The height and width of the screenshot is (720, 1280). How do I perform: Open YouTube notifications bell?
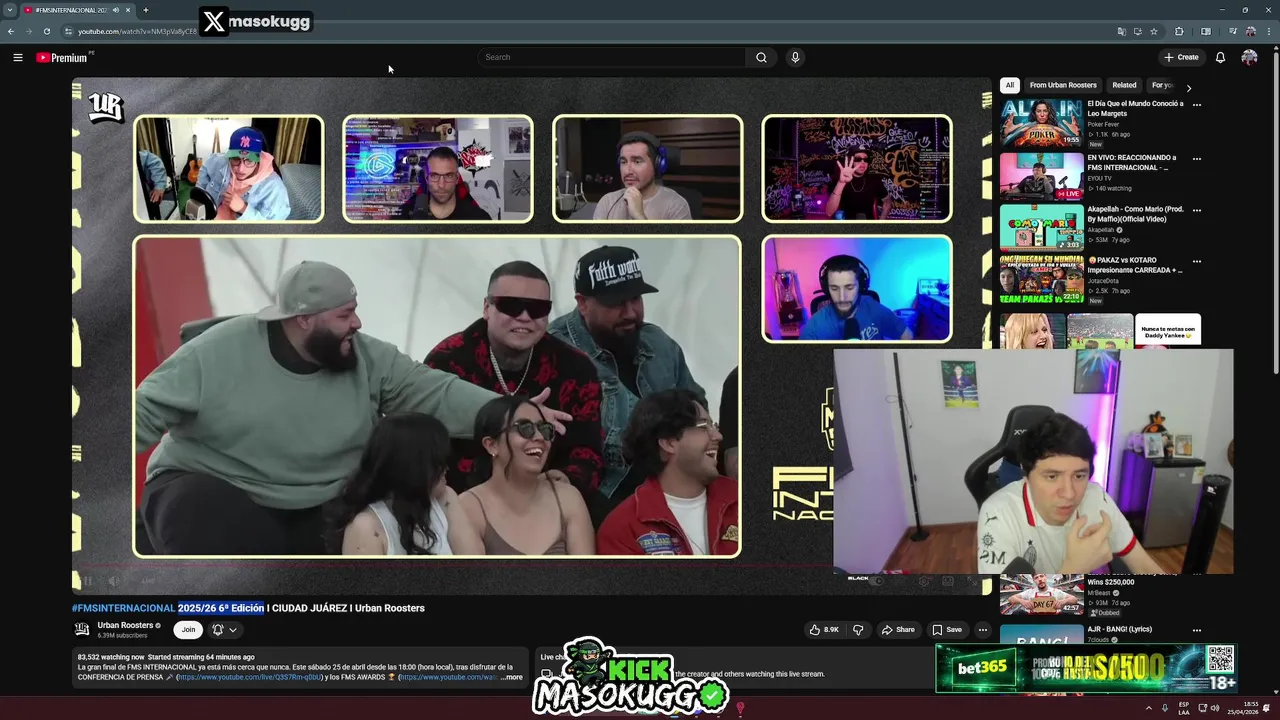coord(1220,57)
